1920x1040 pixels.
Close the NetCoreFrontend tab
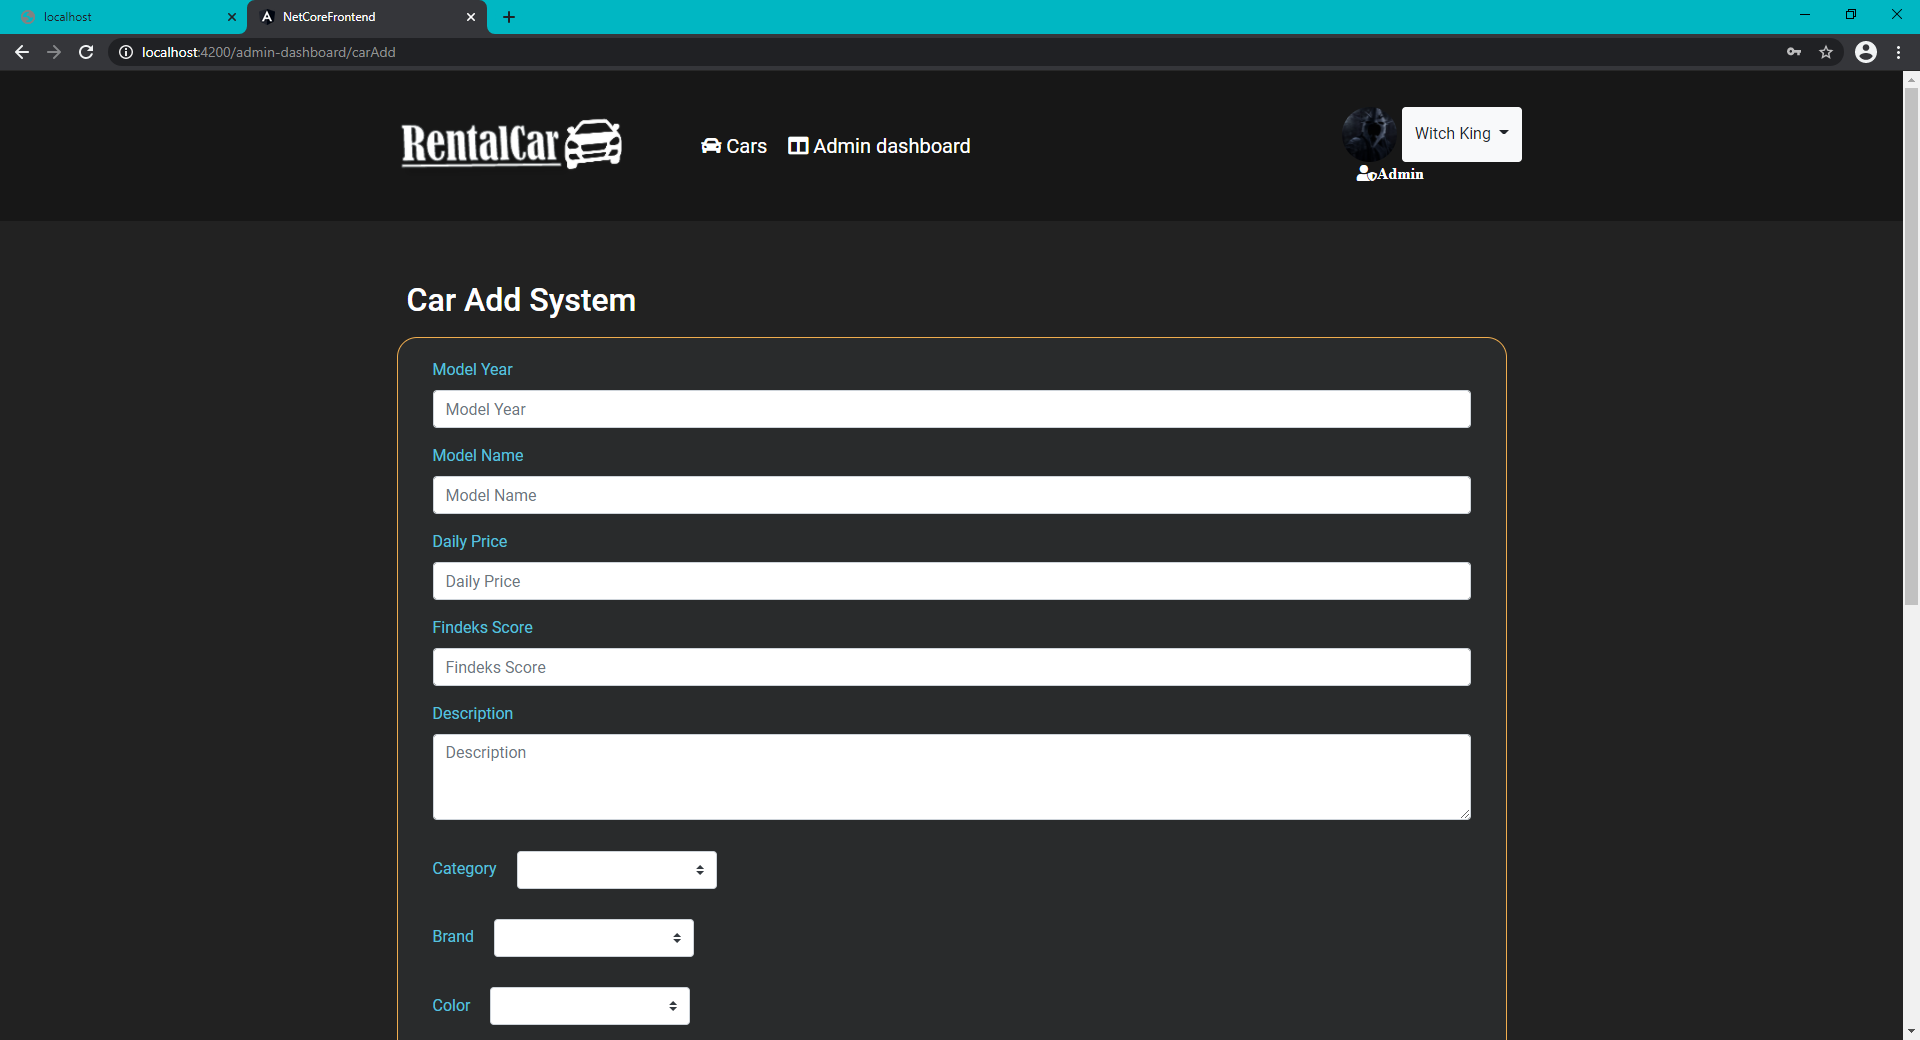pos(471,17)
